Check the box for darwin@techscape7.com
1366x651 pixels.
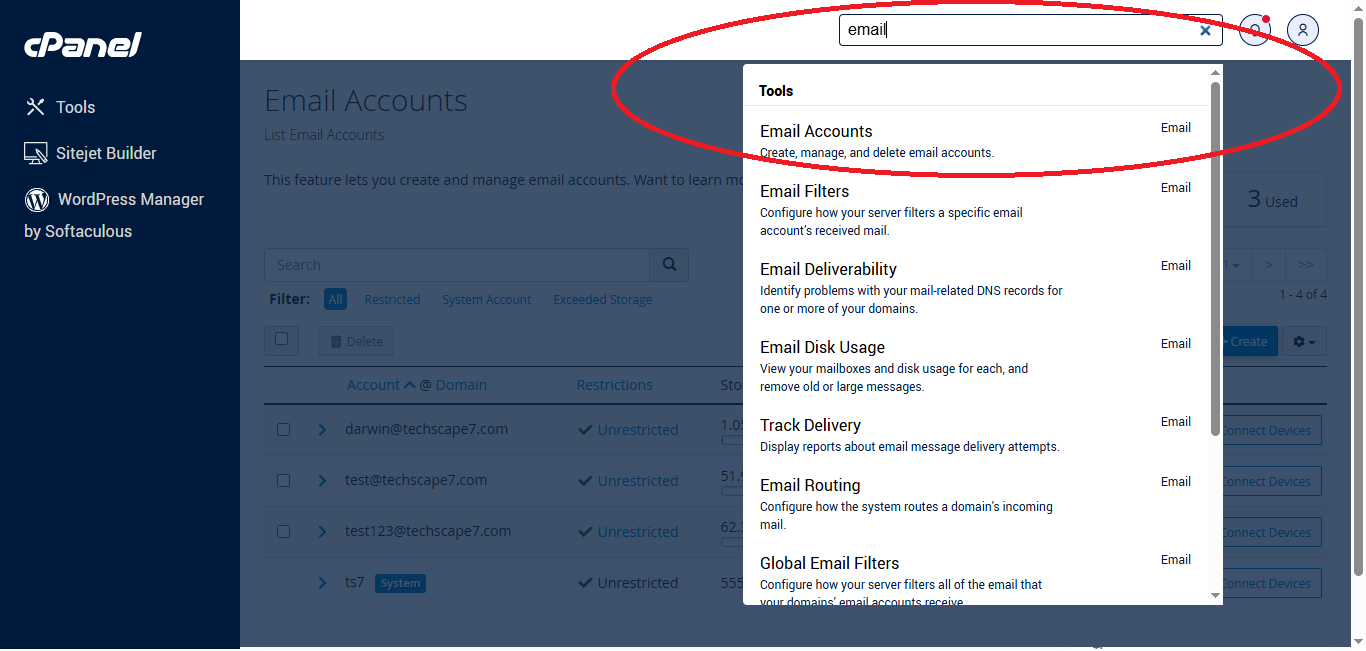click(283, 429)
